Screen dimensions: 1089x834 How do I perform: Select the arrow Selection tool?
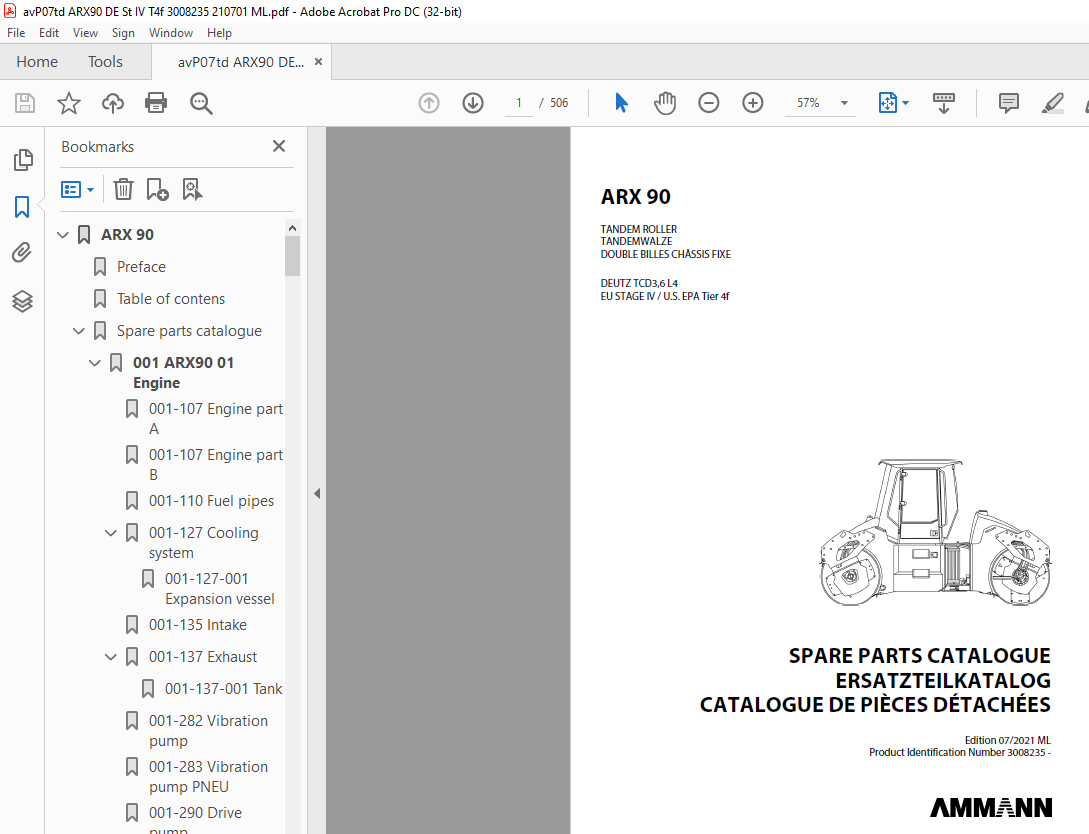[x=621, y=103]
